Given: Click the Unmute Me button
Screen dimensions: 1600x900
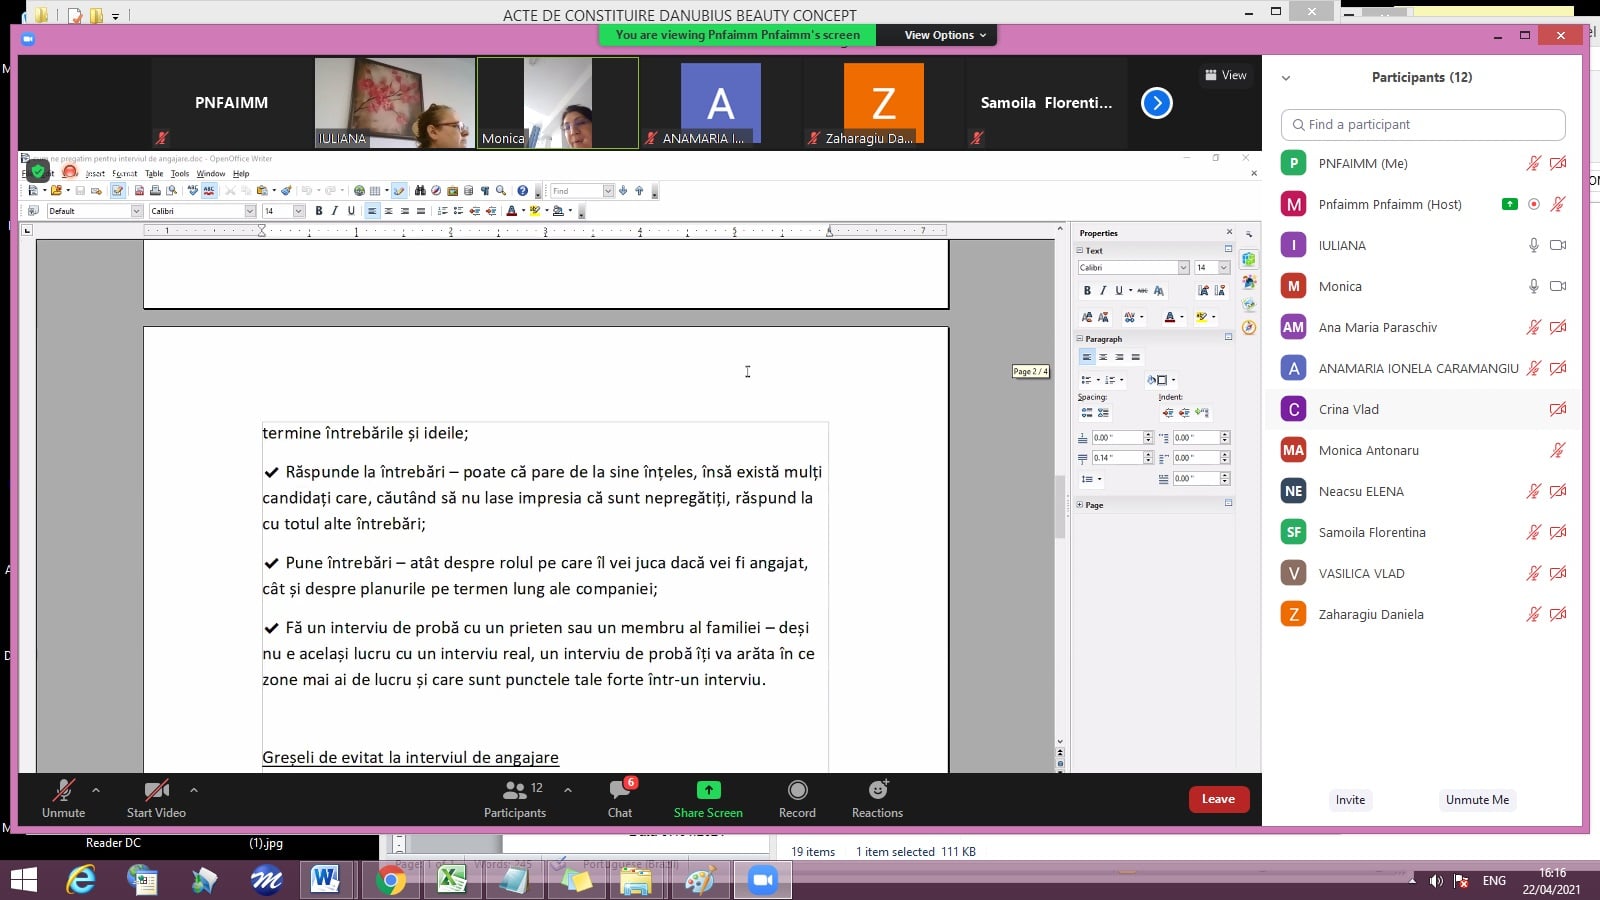Looking at the screenshot, I should [x=1477, y=800].
